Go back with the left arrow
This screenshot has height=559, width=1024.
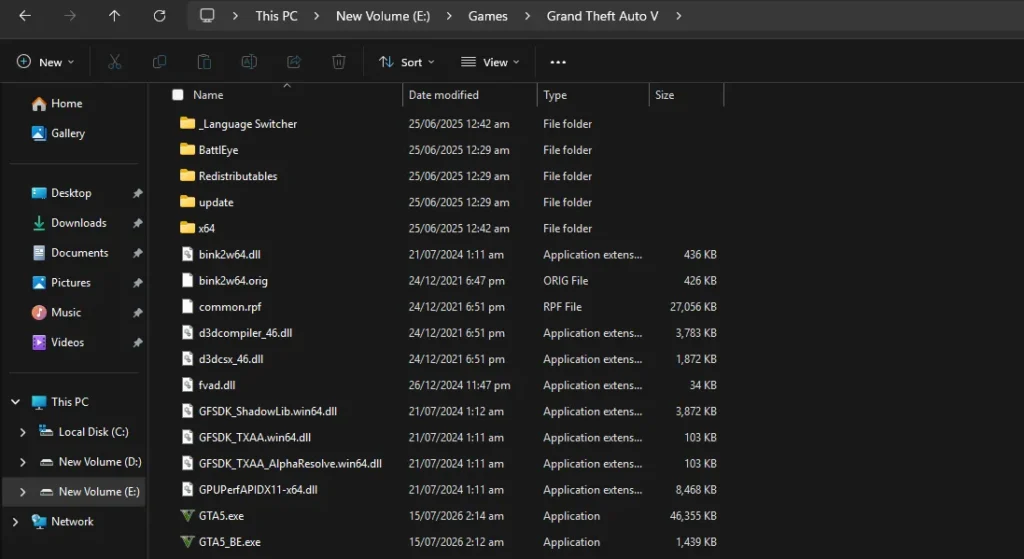25,16
